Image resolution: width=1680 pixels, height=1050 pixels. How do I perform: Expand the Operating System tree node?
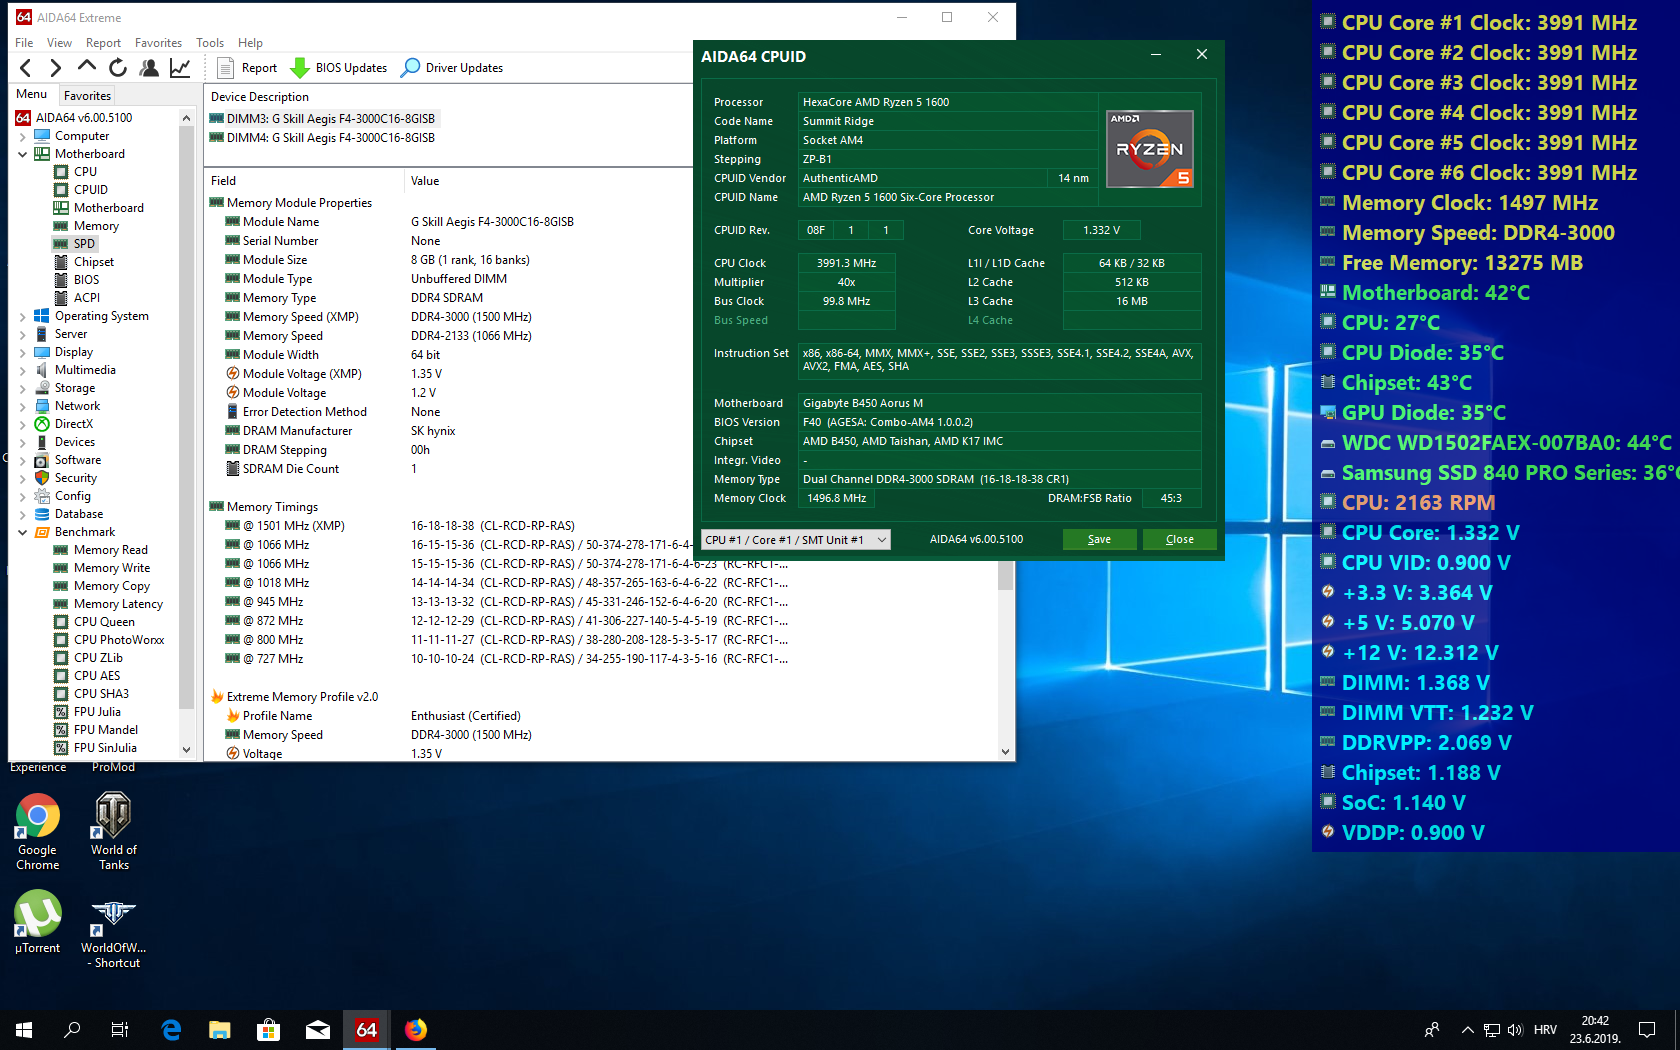[22, 316]
